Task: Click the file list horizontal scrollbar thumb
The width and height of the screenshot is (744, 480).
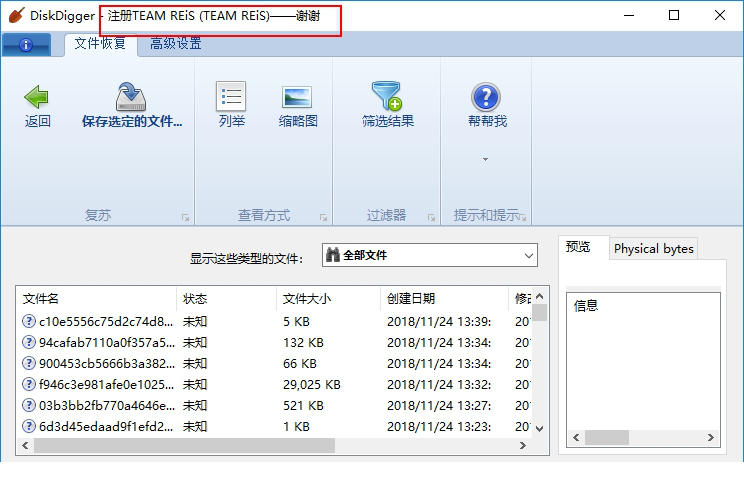Action: pos(184,445)
